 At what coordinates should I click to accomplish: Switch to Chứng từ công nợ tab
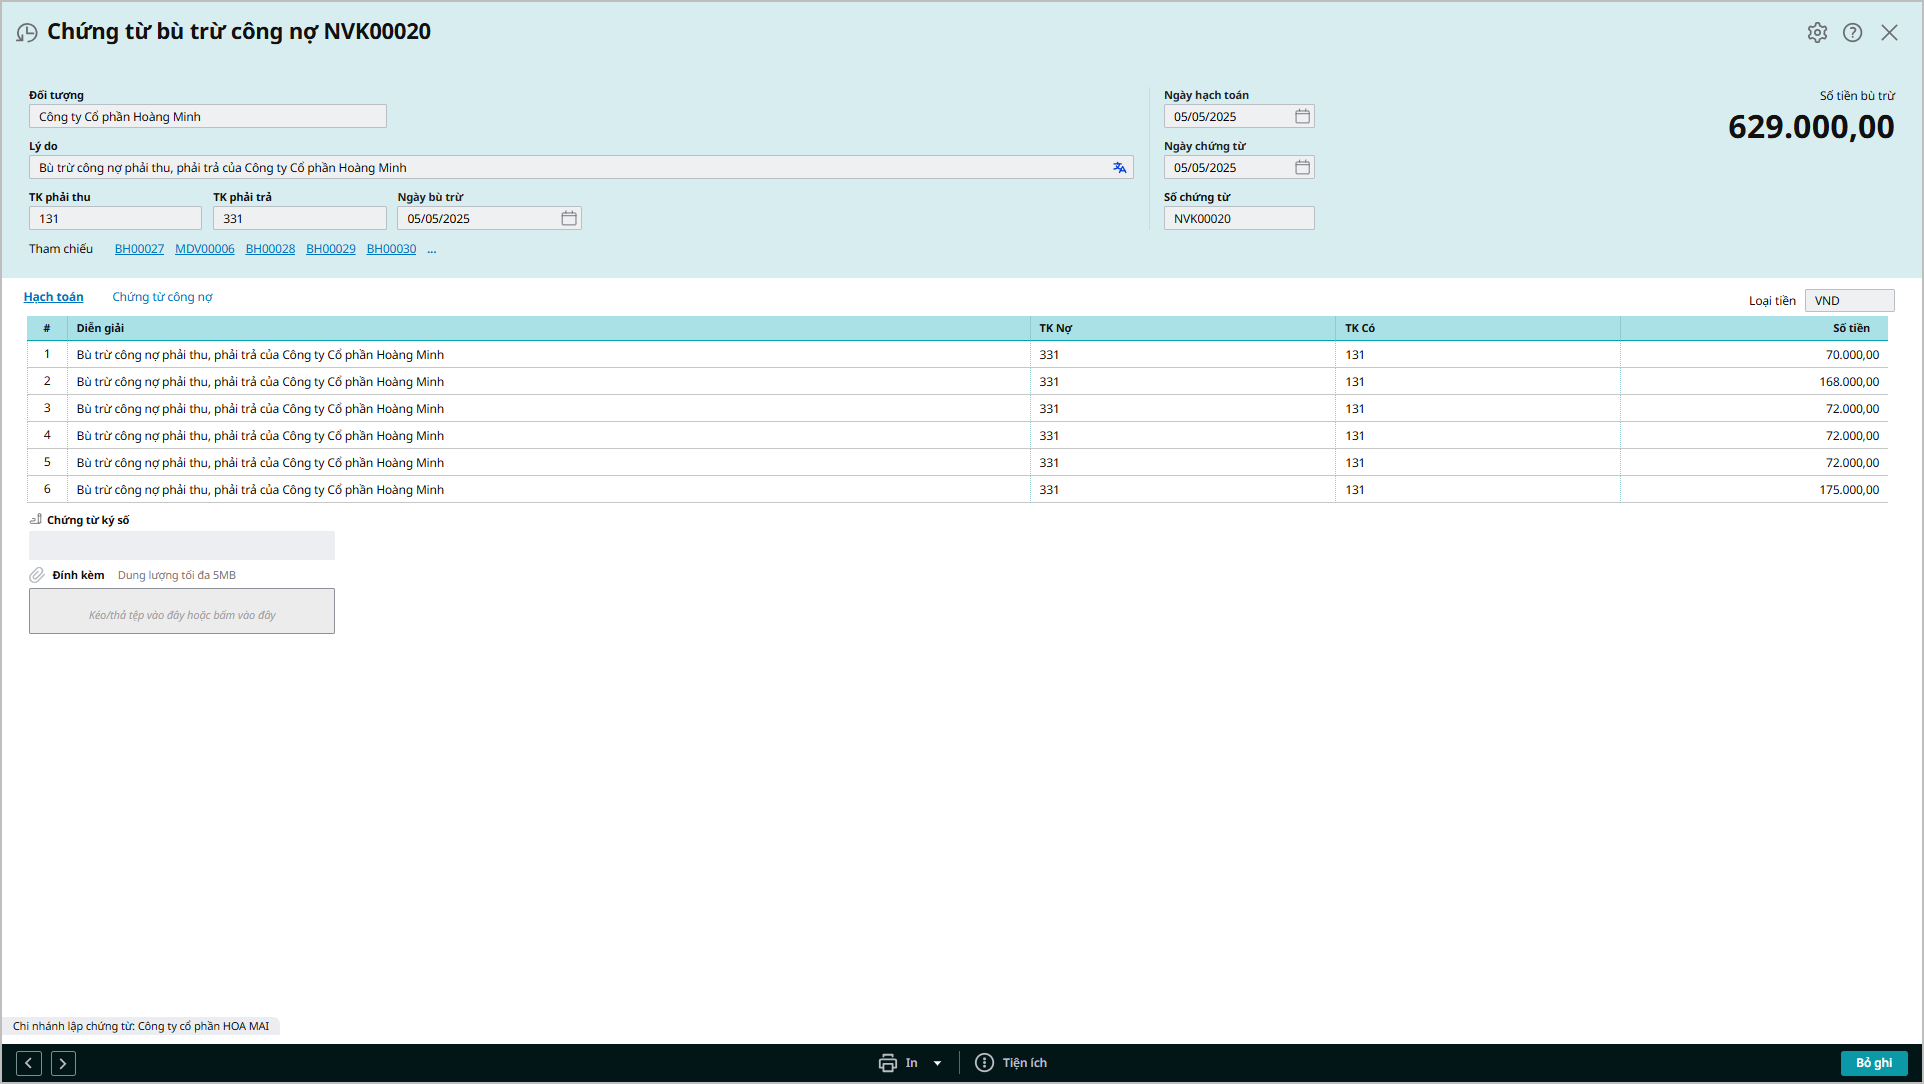pos(162,297)
